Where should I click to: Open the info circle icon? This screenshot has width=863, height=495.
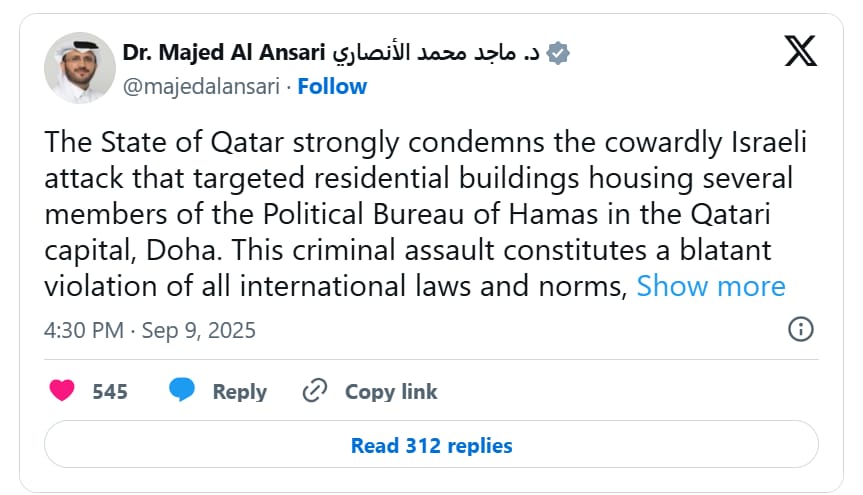click(800, 330)
